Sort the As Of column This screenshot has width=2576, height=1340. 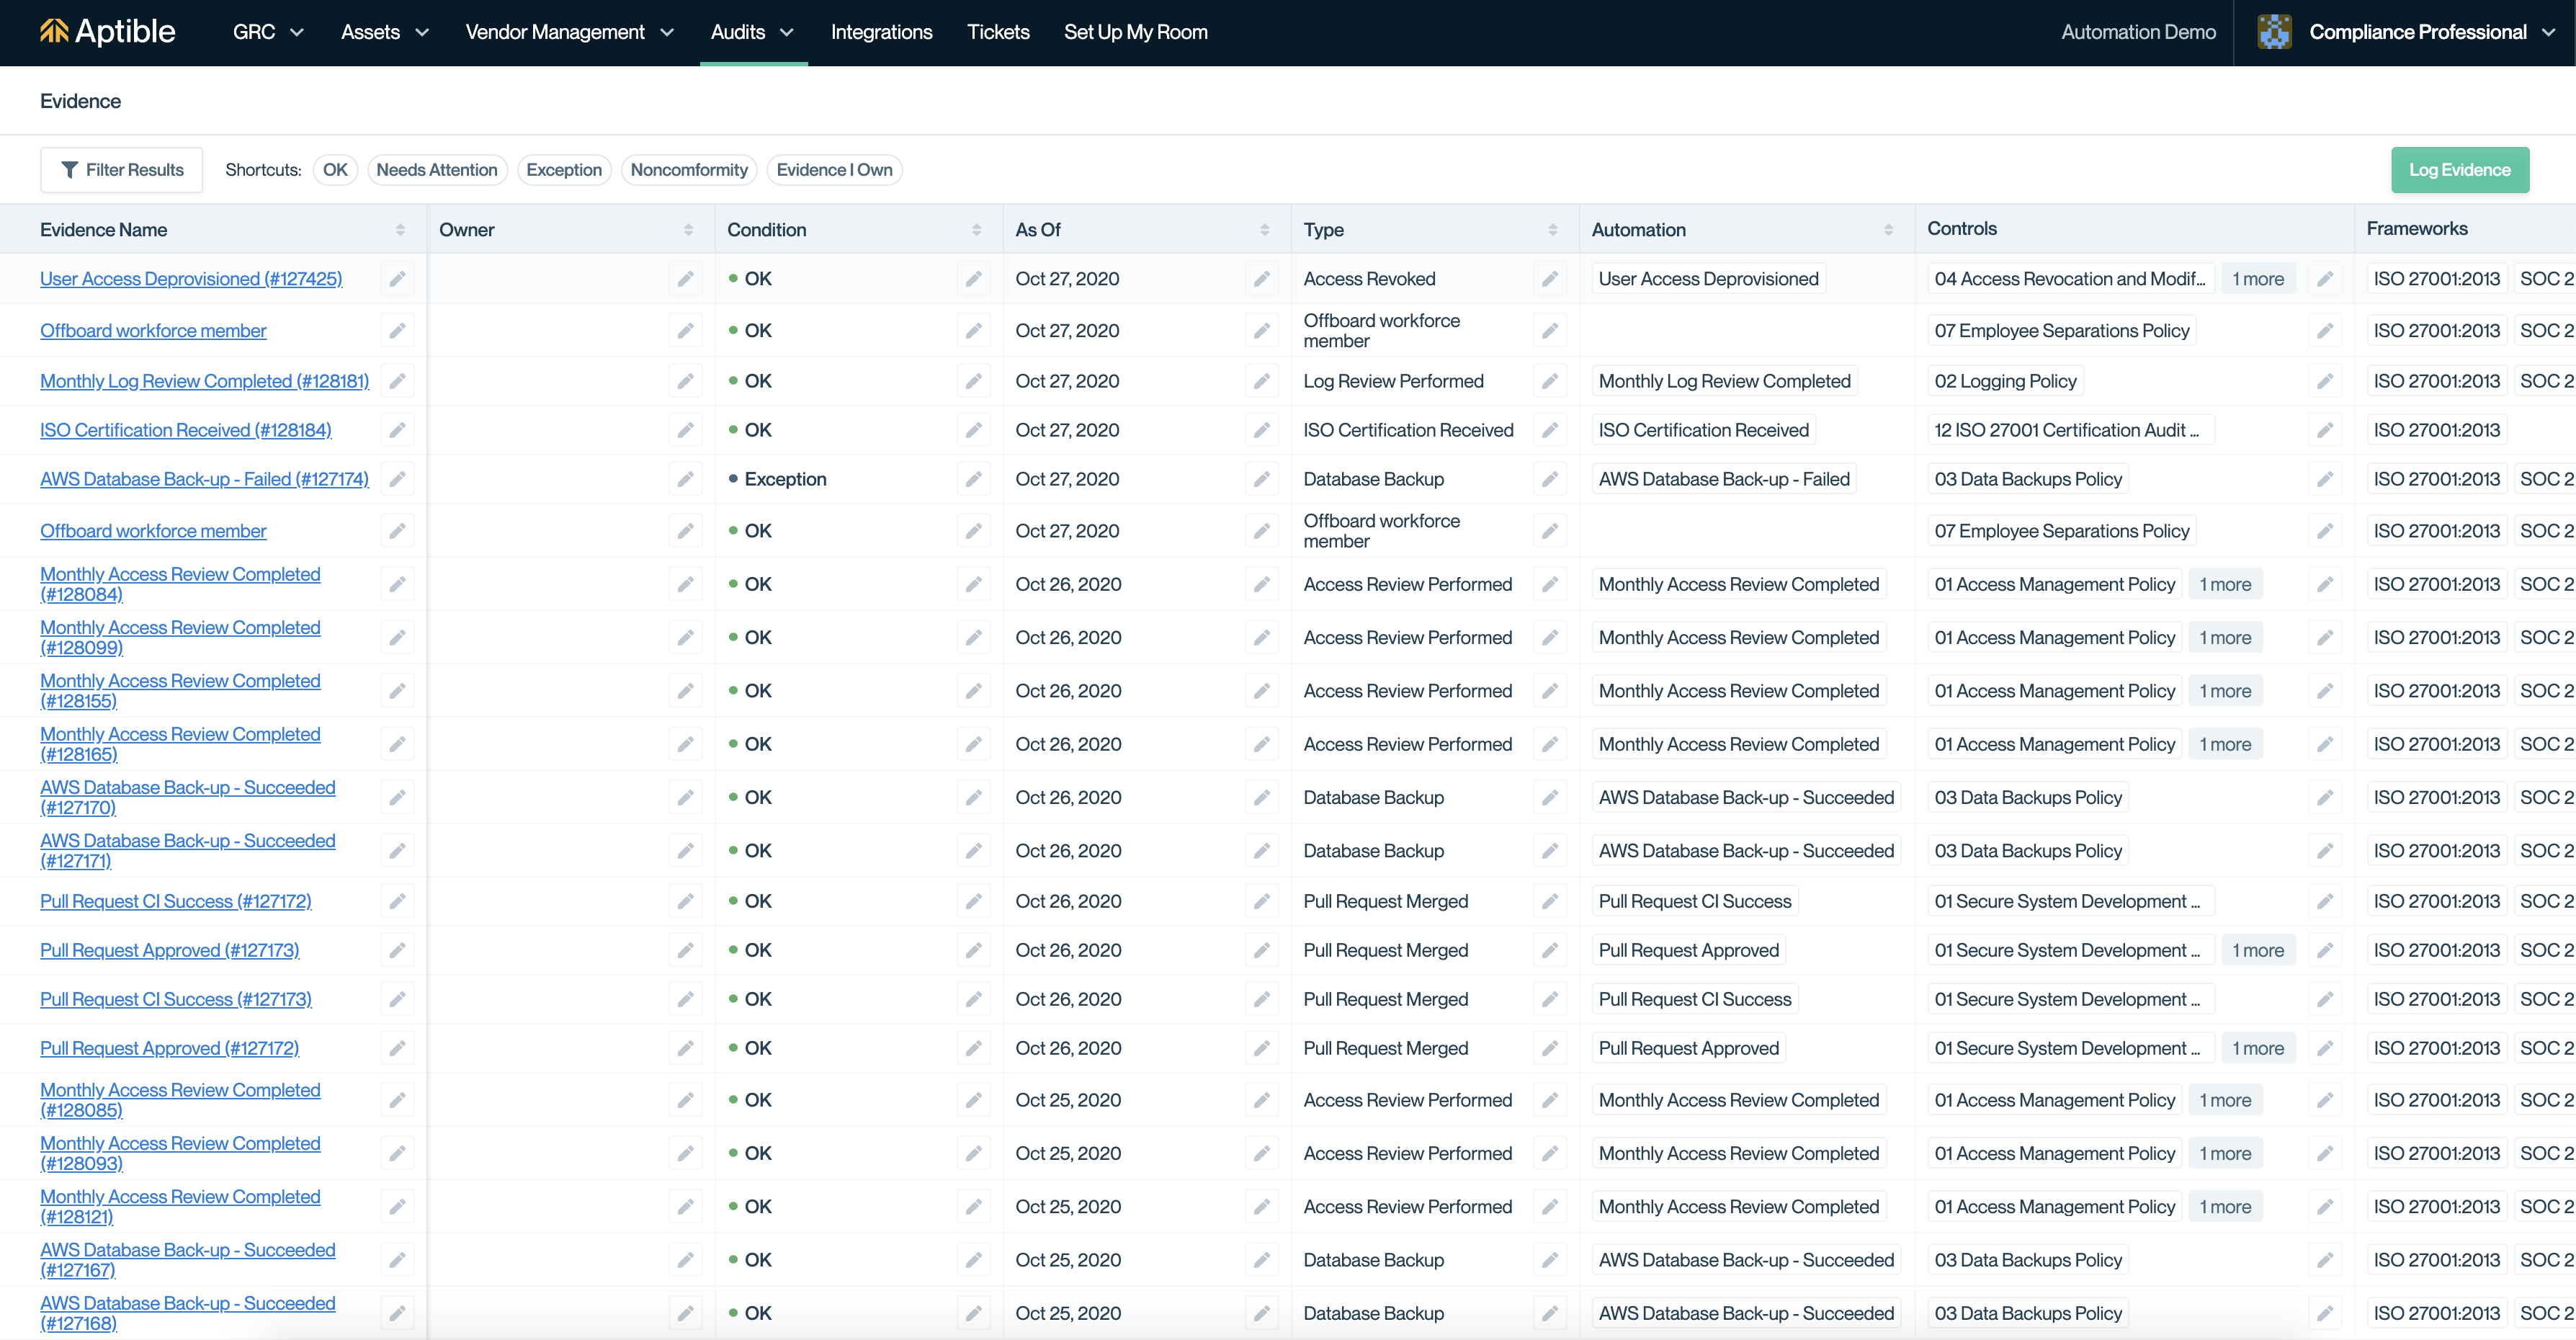click(1264, 230)
